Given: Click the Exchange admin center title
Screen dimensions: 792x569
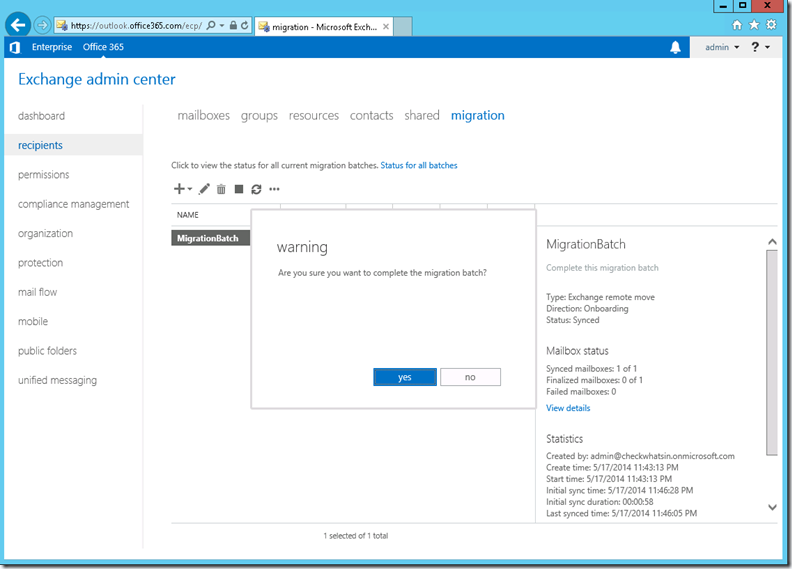Looking at the screenshot, I should (96, 79).
